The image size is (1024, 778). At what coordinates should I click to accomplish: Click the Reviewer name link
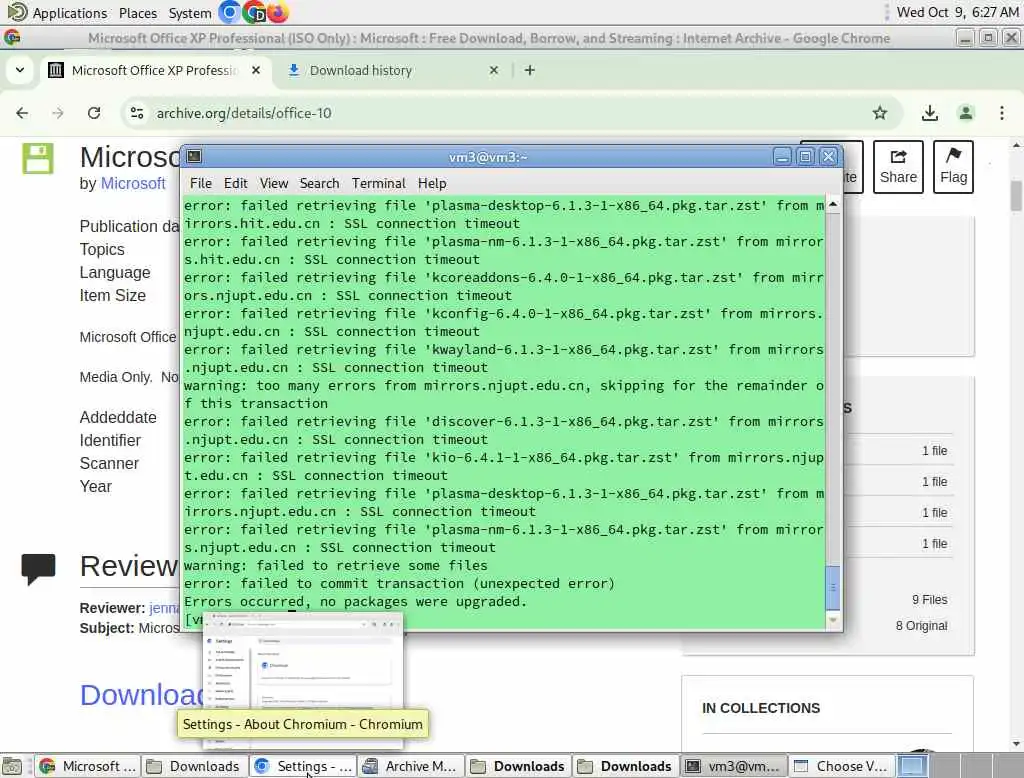(x=164, y=608)
